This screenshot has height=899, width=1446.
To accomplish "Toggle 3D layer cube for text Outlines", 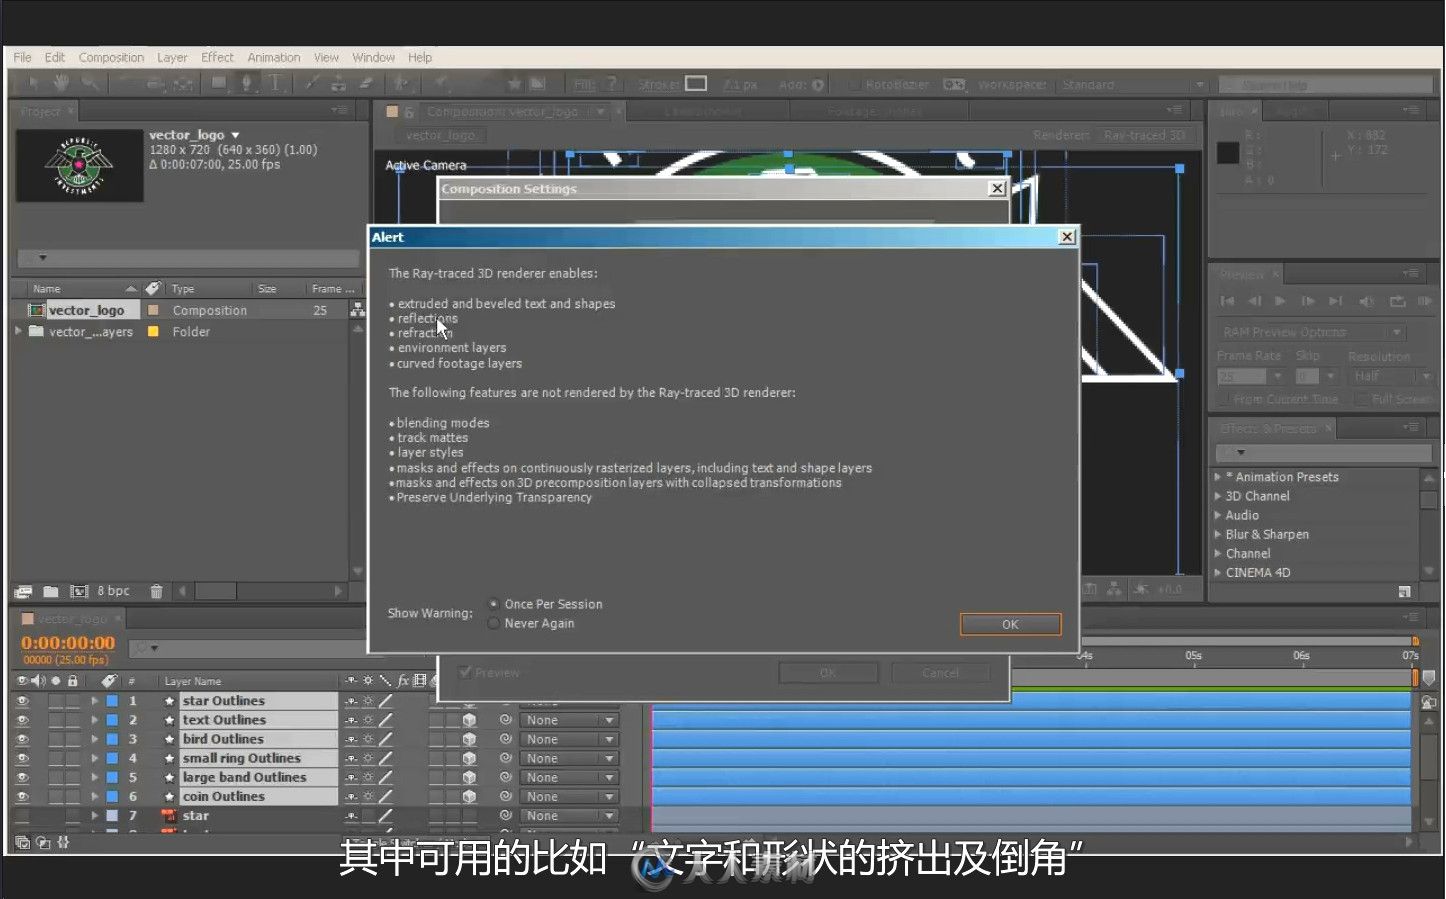I will pyautogui.click(x=469, y=720).
